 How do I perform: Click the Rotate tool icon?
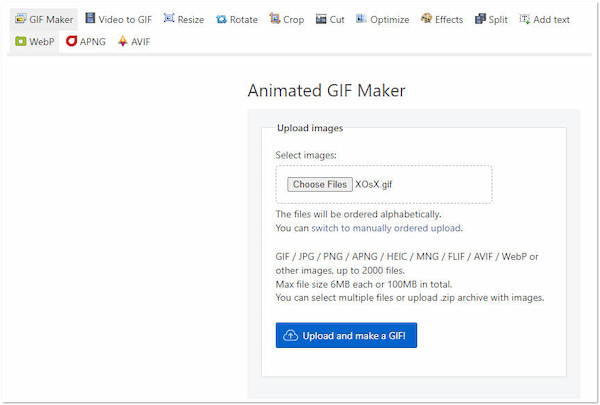(221, 19)
